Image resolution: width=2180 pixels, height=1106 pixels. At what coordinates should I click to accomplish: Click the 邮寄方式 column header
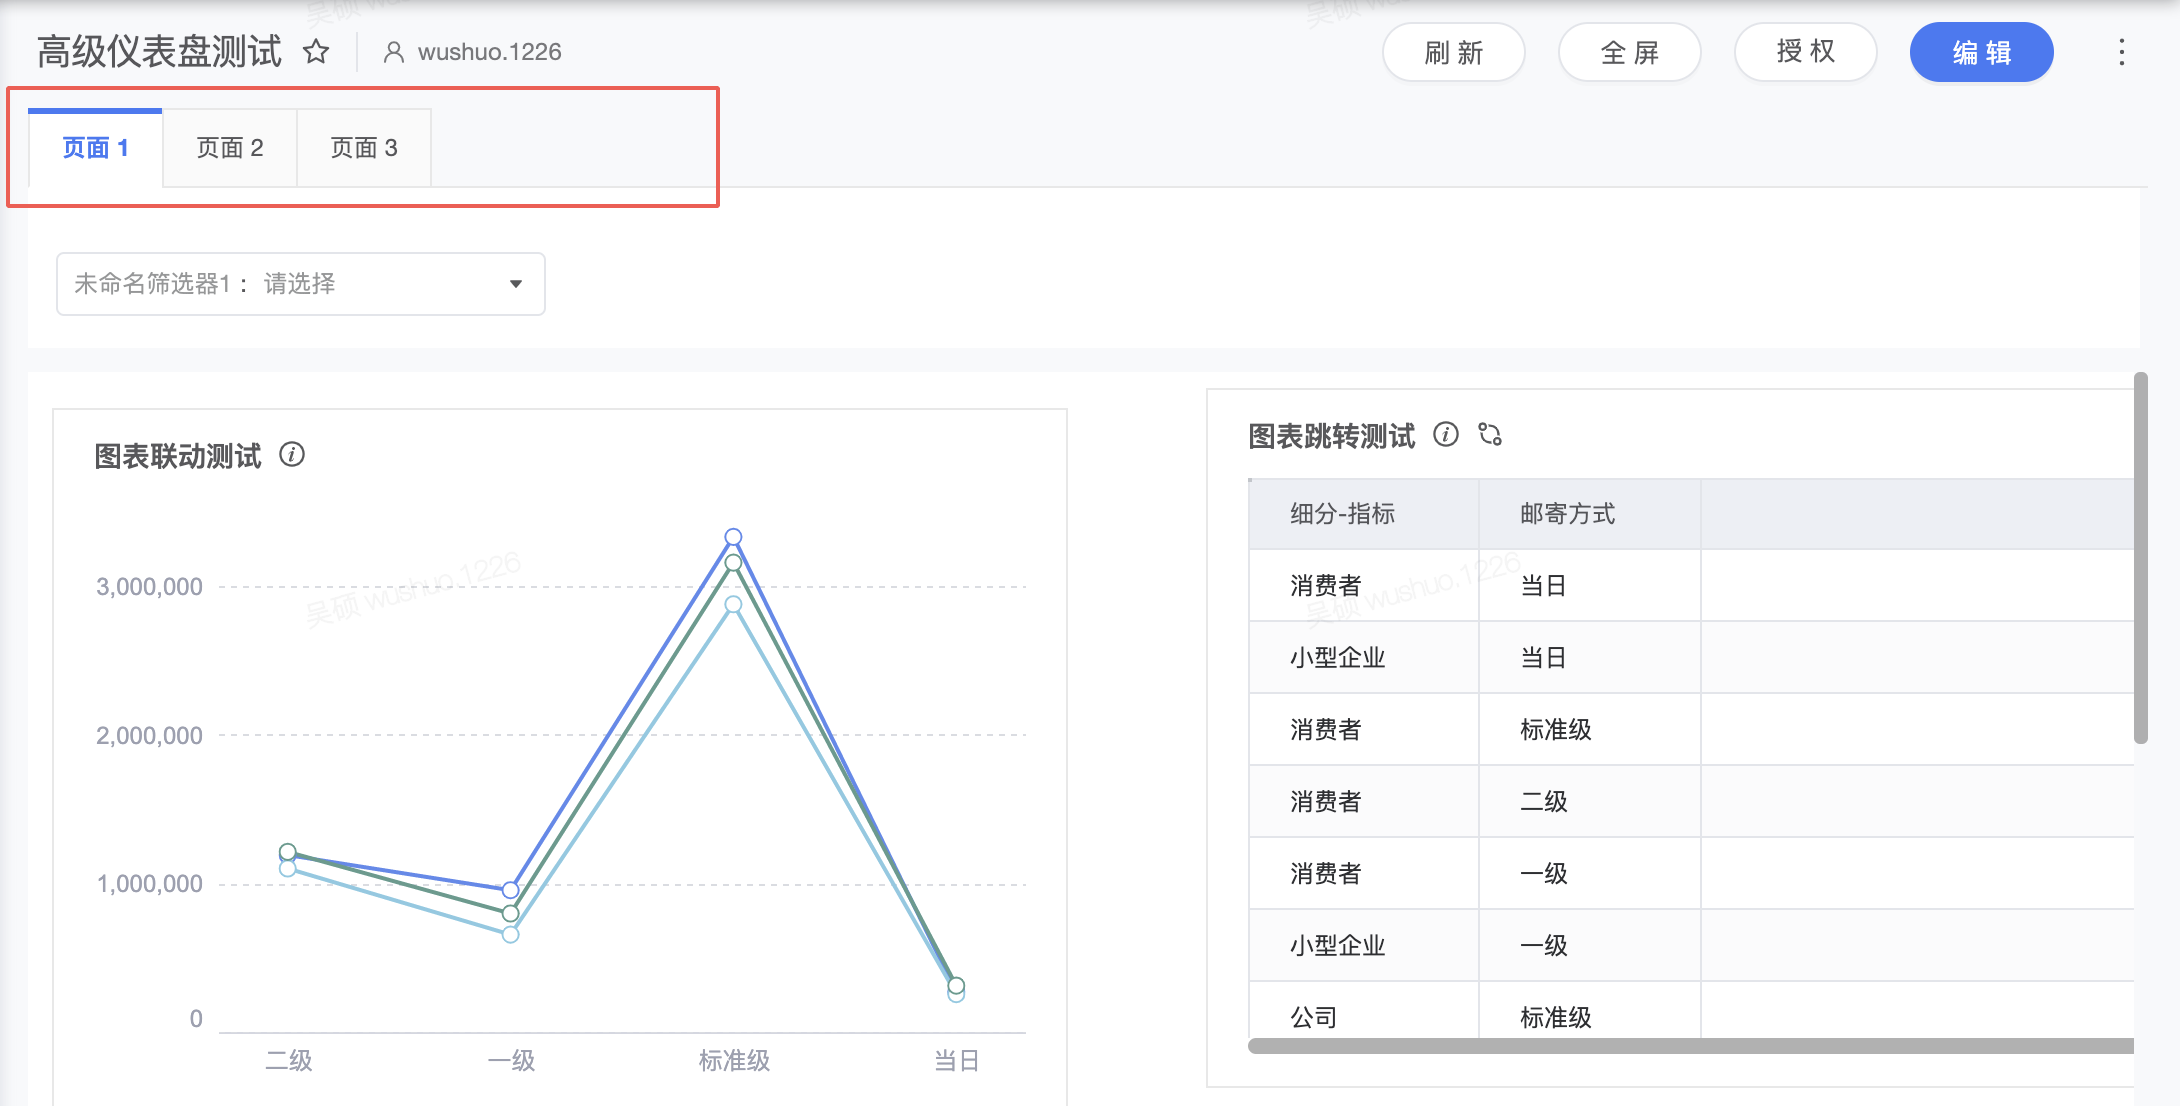coord(1567,514)
